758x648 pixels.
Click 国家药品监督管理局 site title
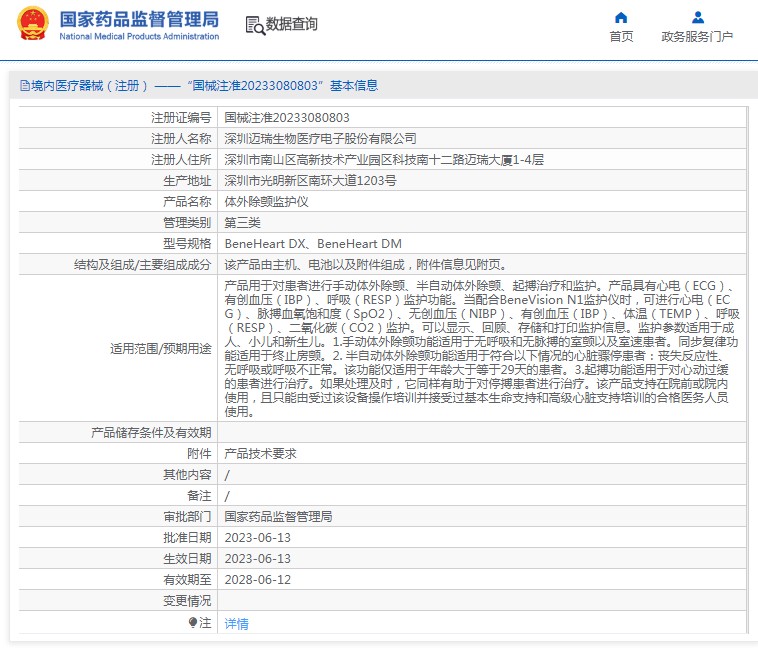(139, 20)
